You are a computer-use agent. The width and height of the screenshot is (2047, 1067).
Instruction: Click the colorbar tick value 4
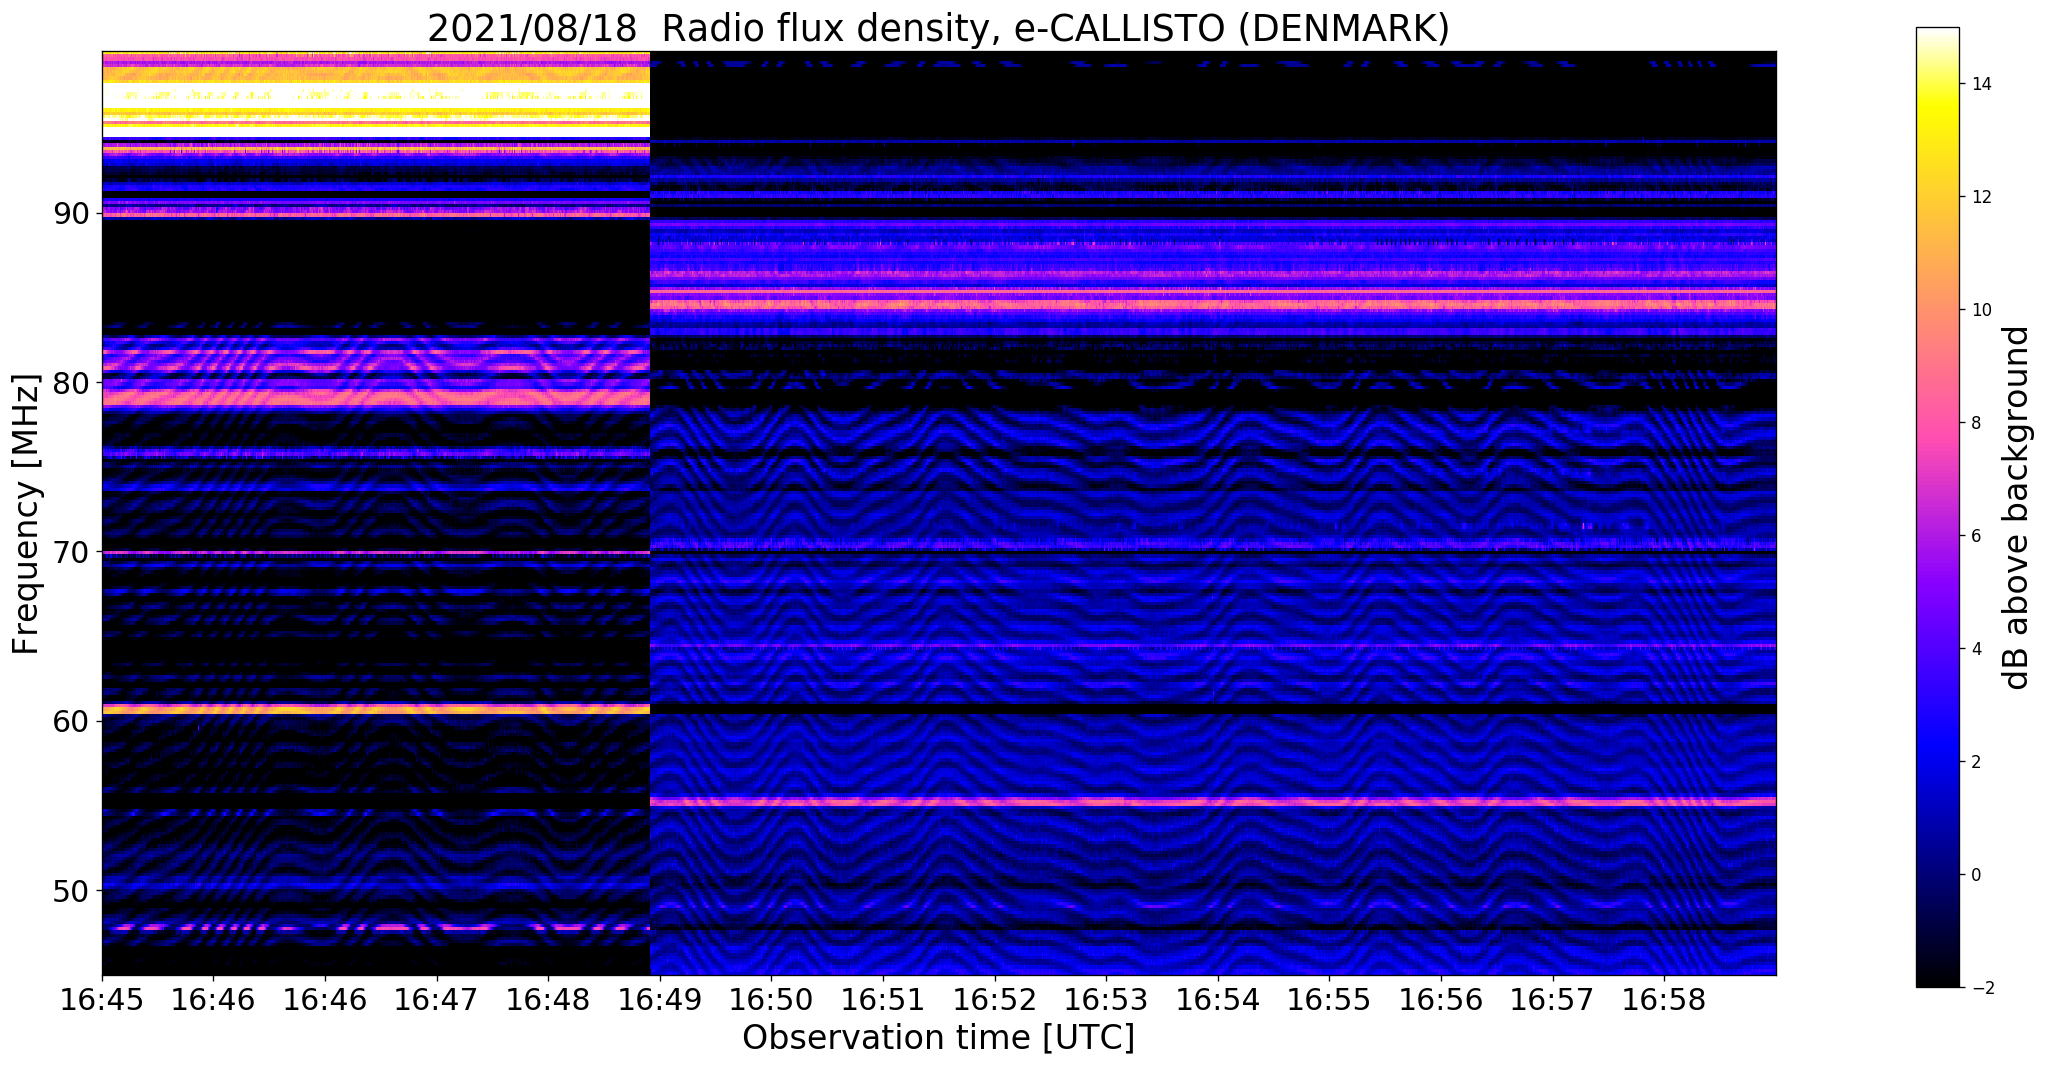(1974, 649)
